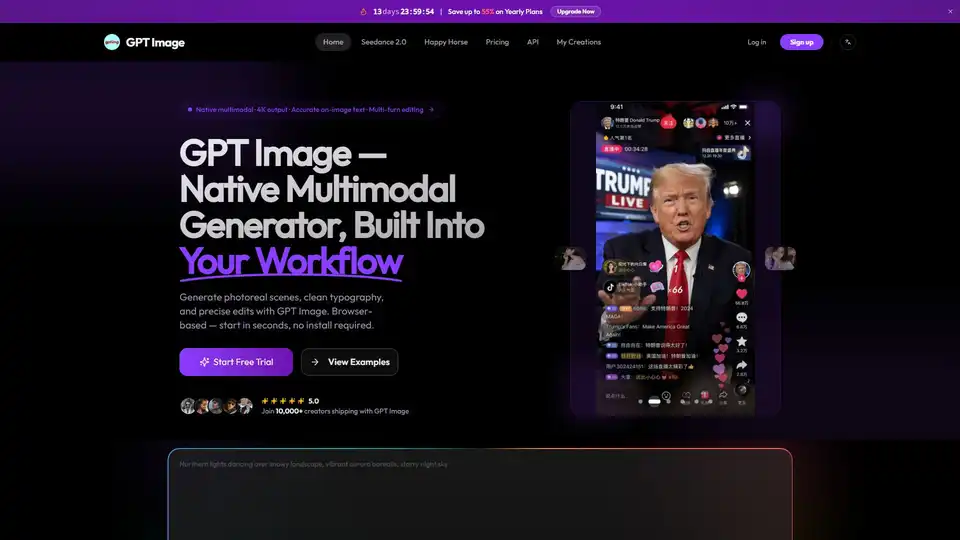Screen dimensions: 960x540
Task: Click the Log in link
Action: 757,42
